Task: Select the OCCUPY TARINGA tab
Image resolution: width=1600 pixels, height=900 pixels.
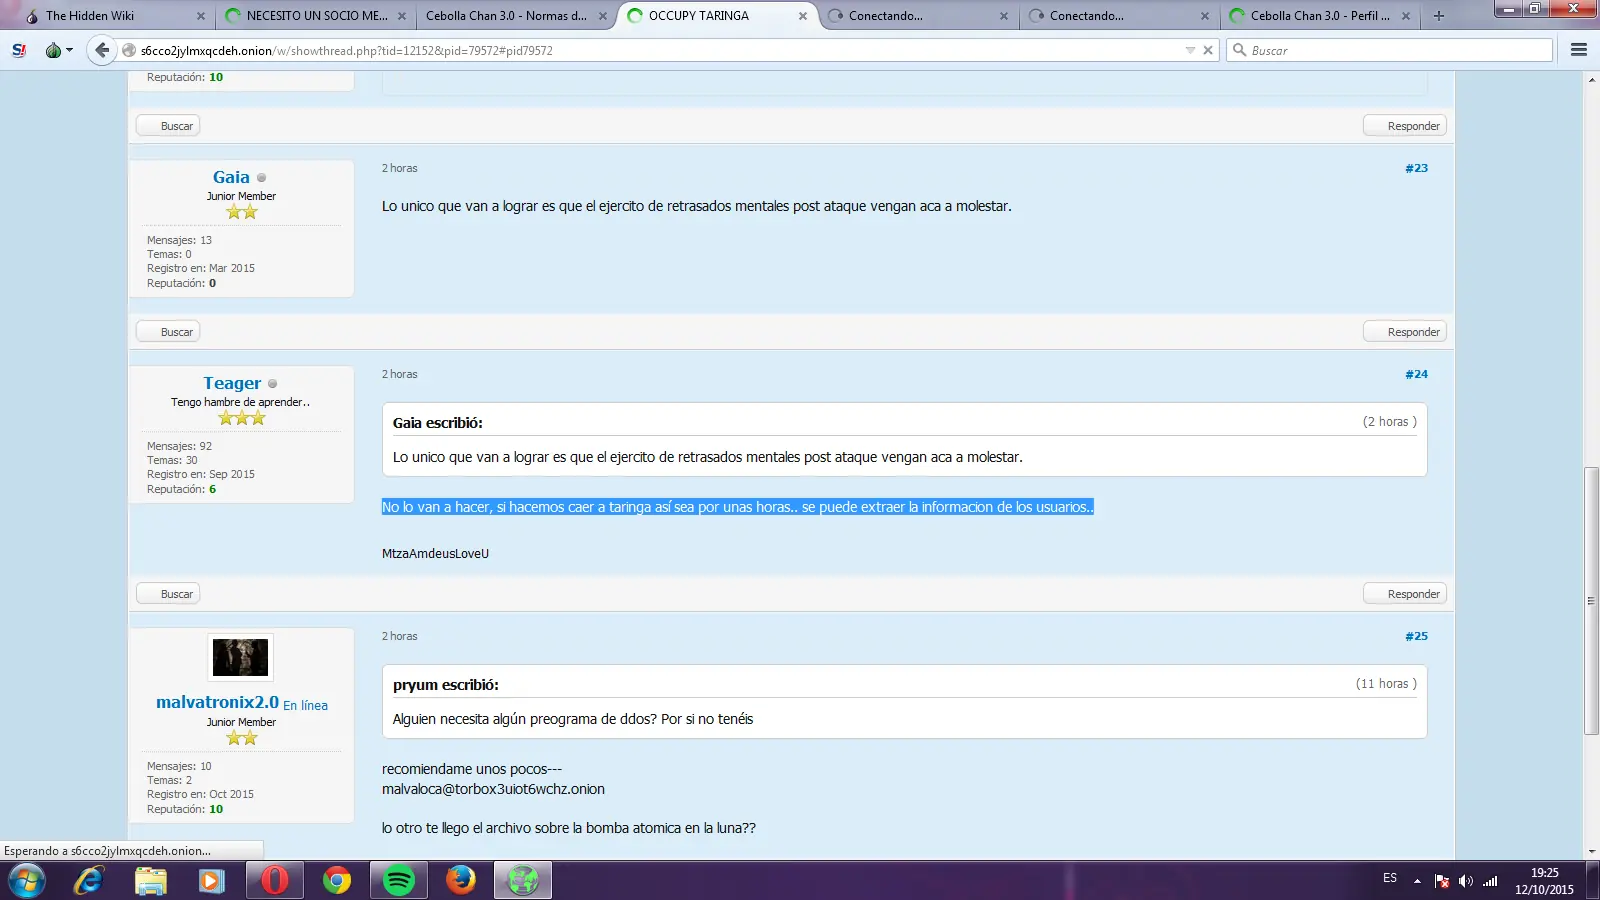Action: click(x=698, y=16)
